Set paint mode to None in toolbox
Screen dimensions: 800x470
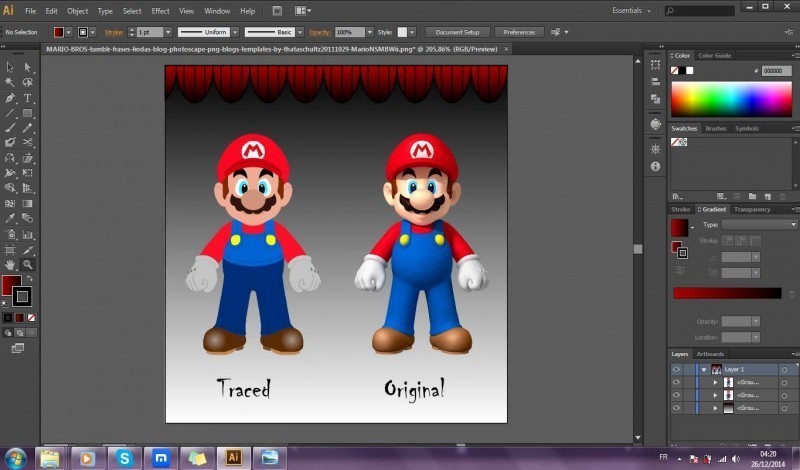(32, 317)
